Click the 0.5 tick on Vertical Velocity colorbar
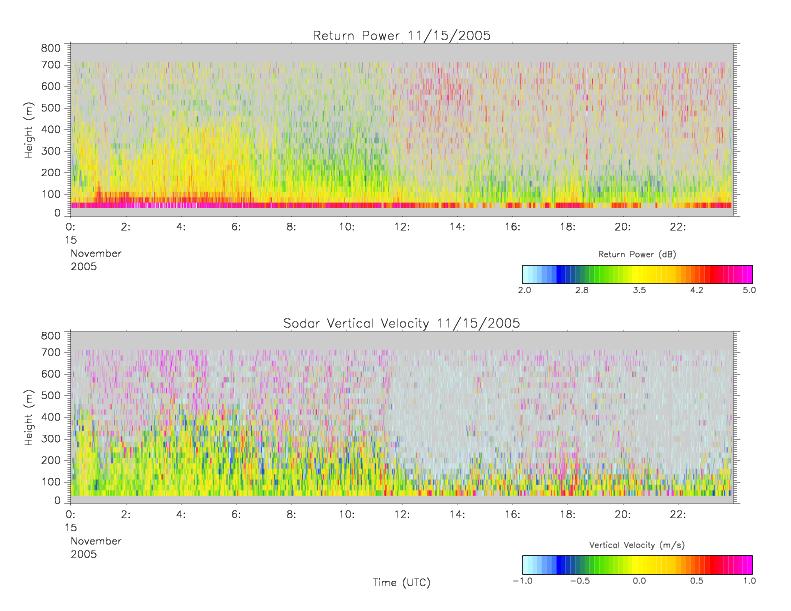 tap(697, 581)
